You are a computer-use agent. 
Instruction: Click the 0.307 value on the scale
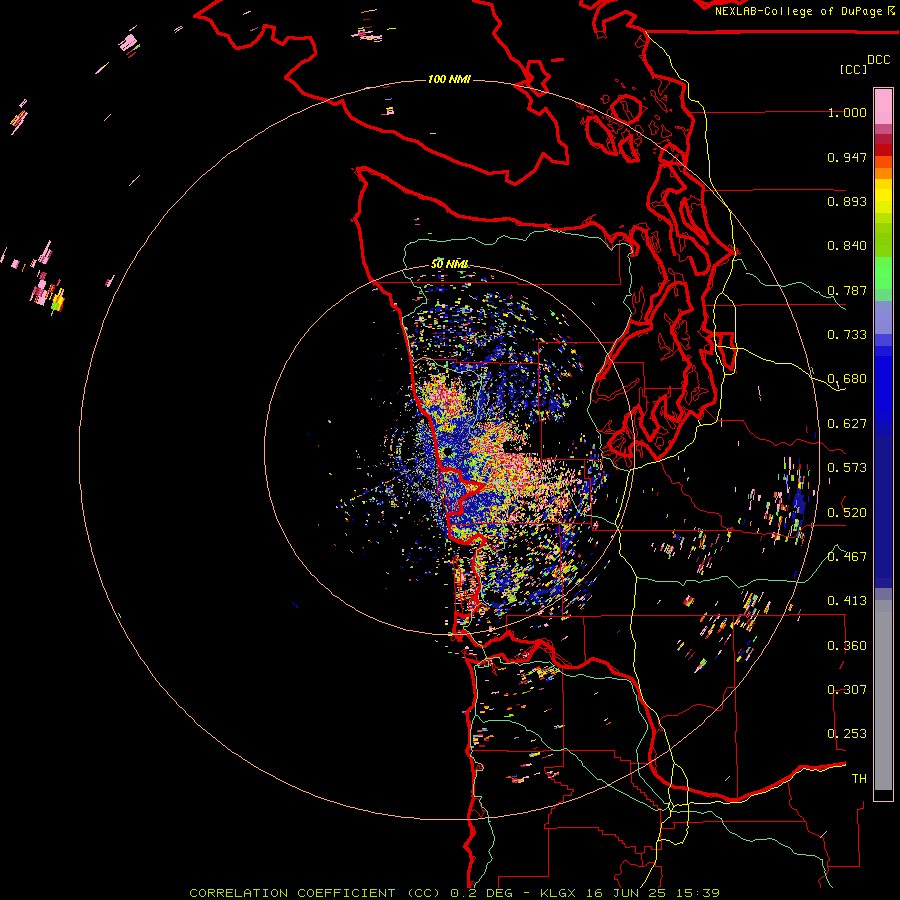click(x=847, y=690)
